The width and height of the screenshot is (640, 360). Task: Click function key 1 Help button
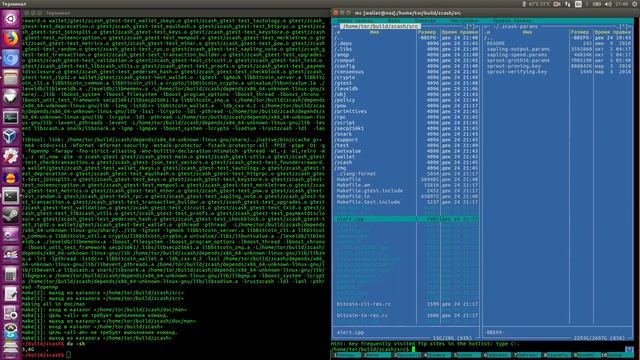tap(347, 356)
